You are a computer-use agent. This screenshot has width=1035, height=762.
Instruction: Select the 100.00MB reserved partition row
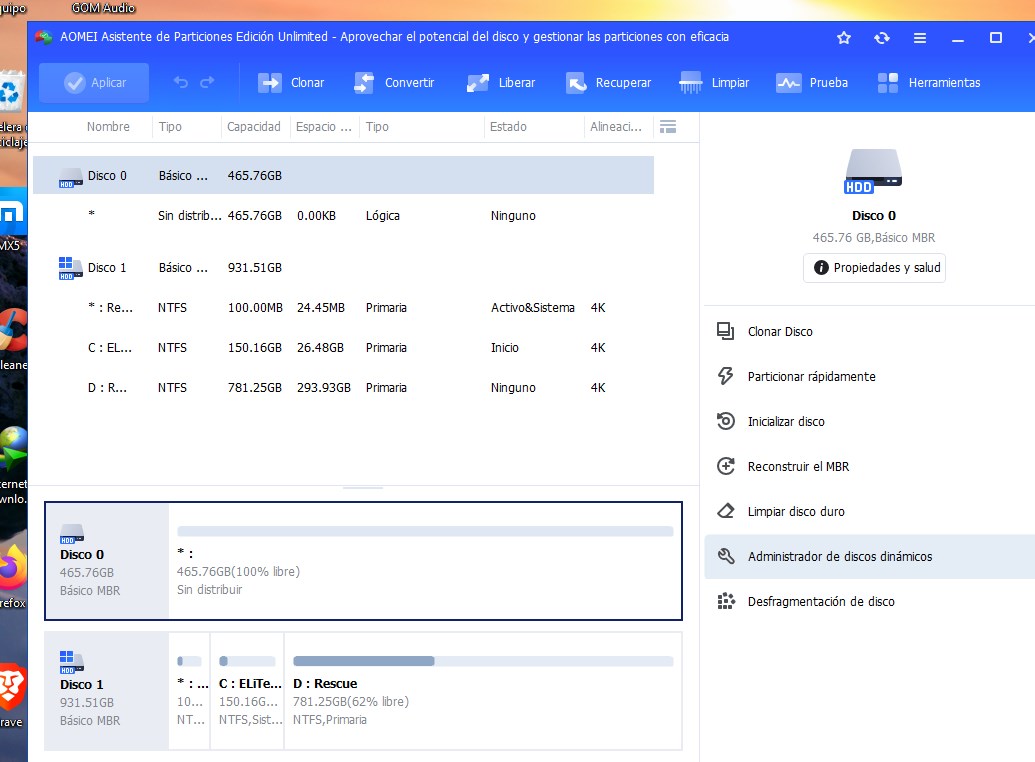343,308
